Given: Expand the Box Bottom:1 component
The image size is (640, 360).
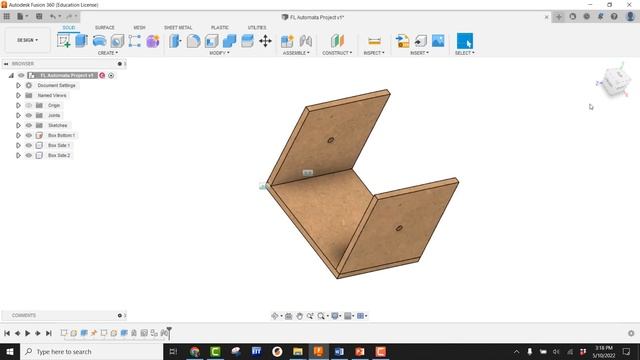Looking at the screenshot, I should pos(18,136).
